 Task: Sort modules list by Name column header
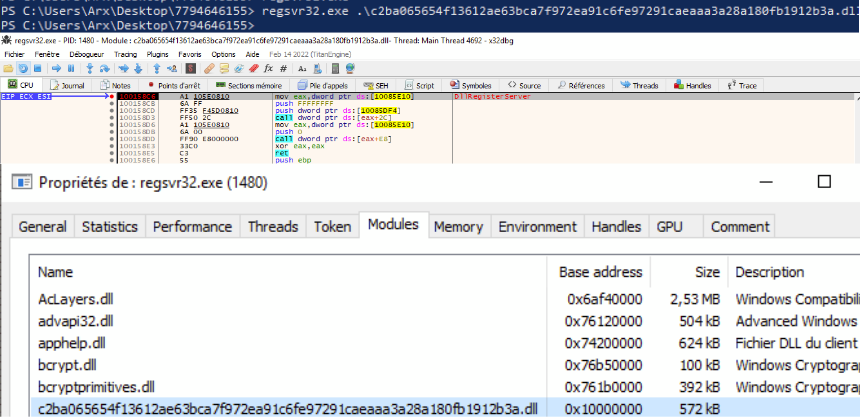pyautogui.click(x=56, y=272)
